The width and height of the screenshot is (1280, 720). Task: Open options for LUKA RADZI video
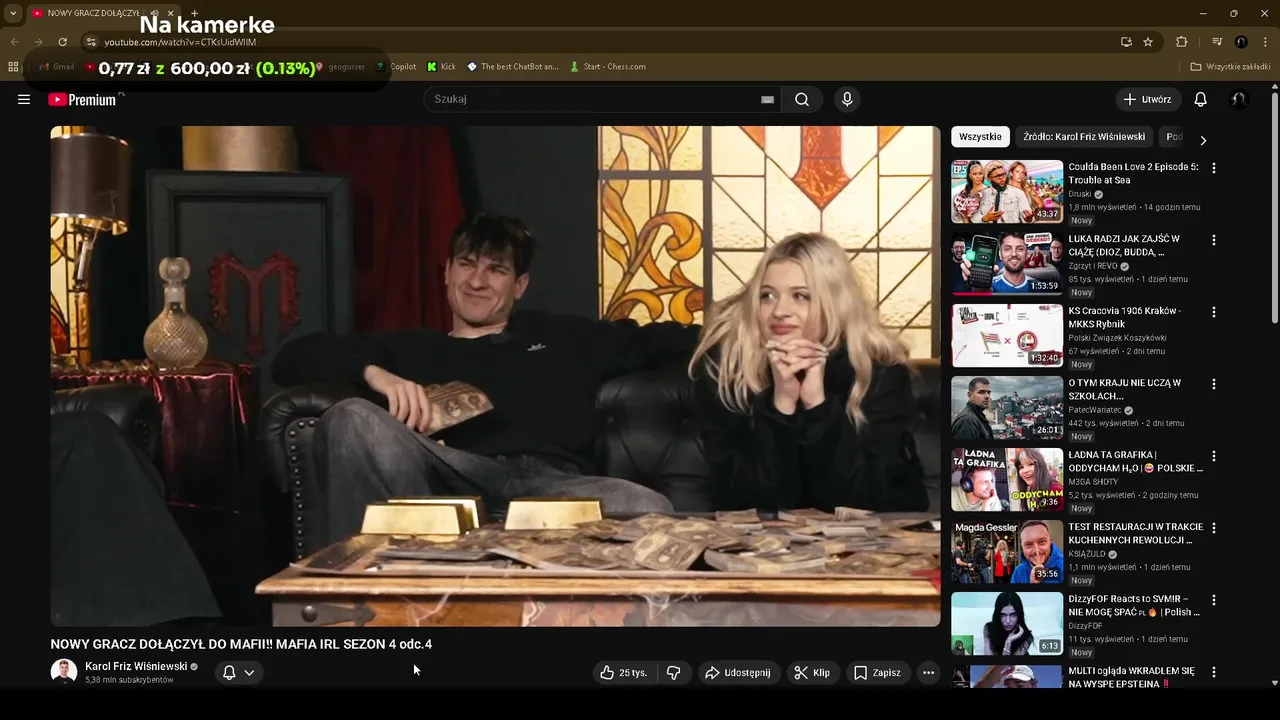coord(1214,240)
